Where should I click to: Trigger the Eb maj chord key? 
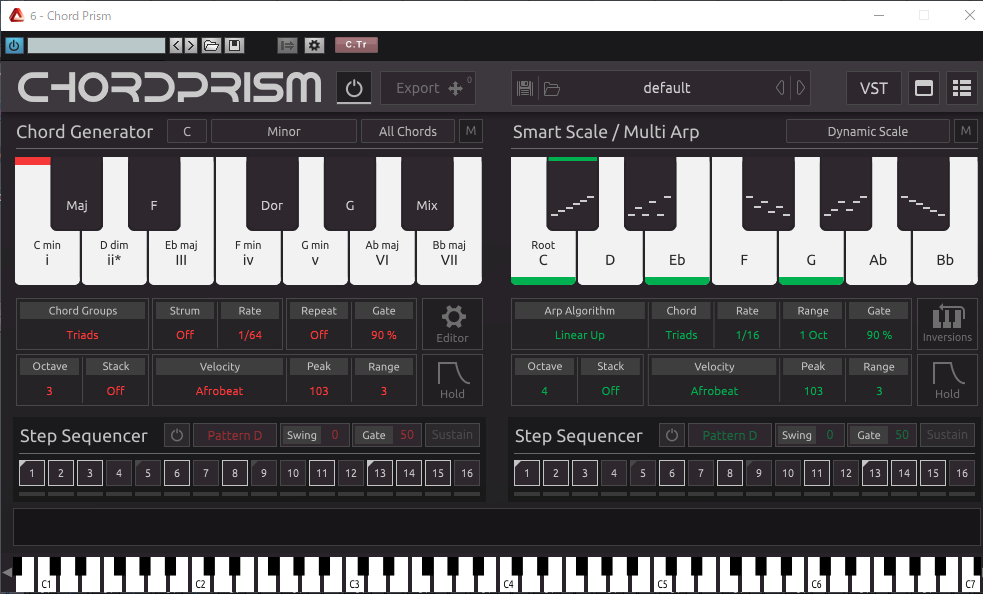click(181, 257)
